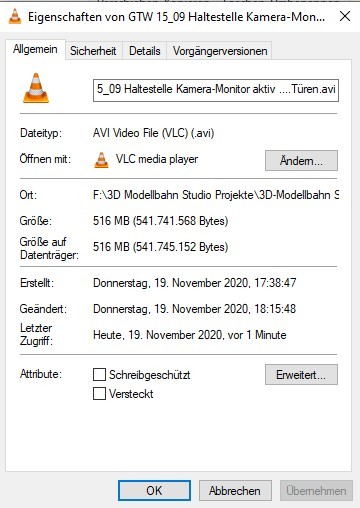Select the Vorgängerversionen tab
Screen dimensions: 360x508
(x=220, y=51)
